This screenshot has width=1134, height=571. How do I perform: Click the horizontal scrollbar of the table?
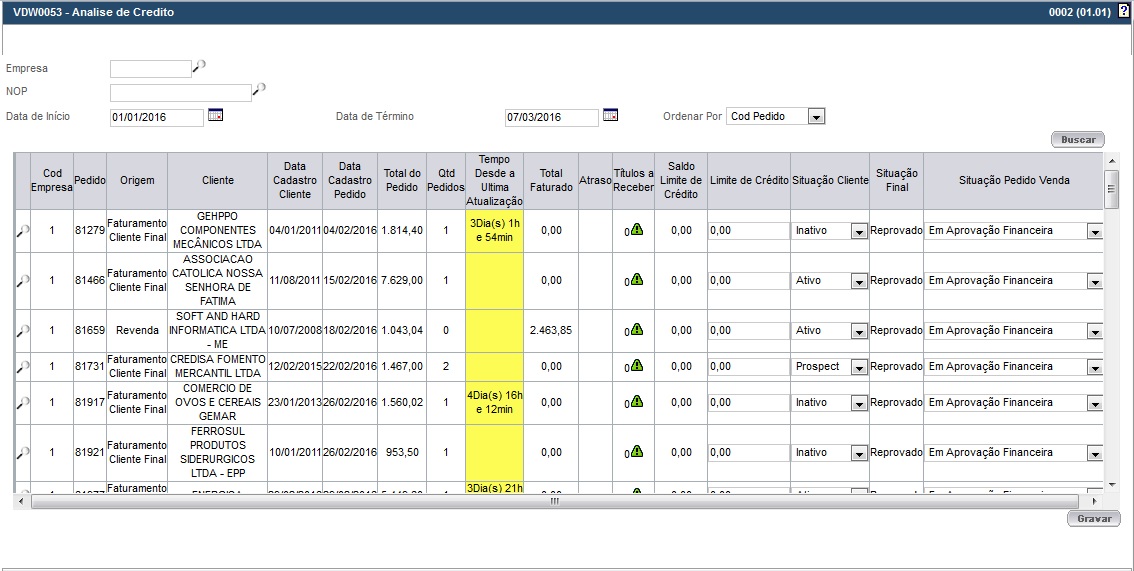[555, 501]
